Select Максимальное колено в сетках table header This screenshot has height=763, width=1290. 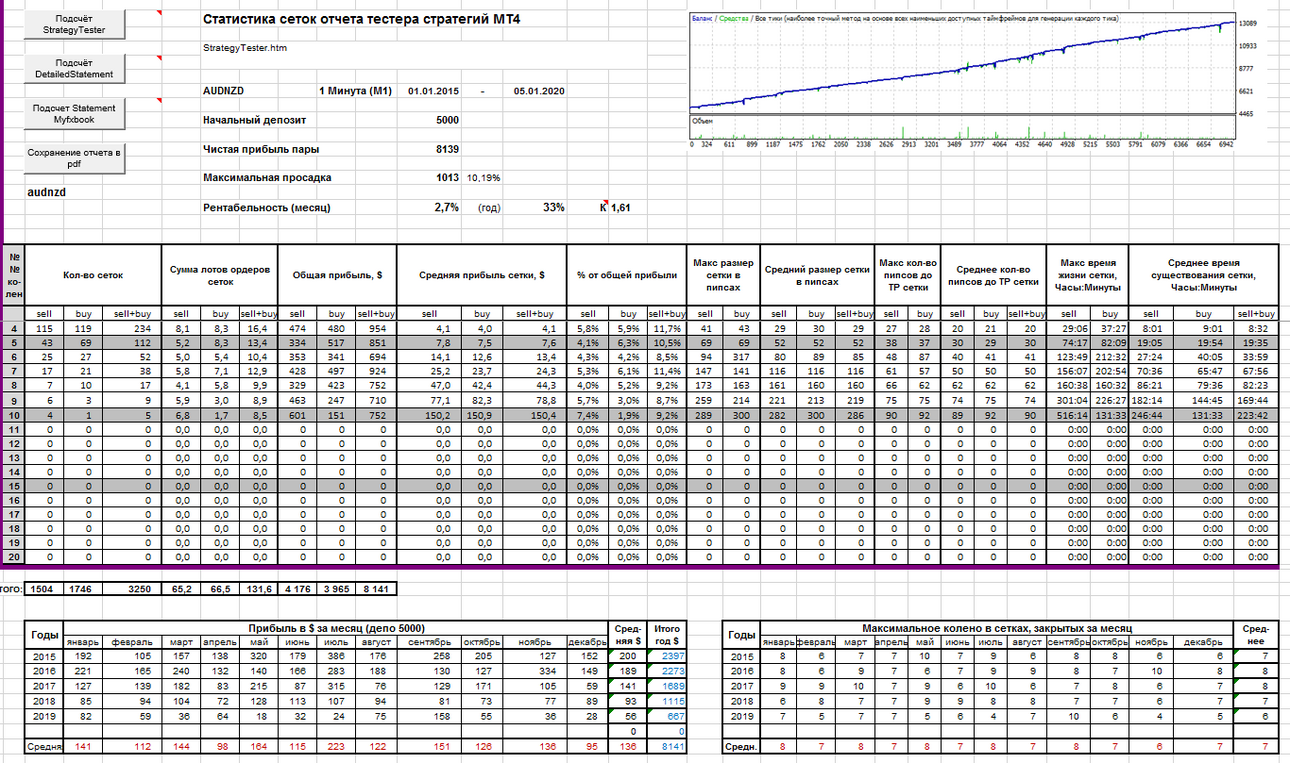997,627
